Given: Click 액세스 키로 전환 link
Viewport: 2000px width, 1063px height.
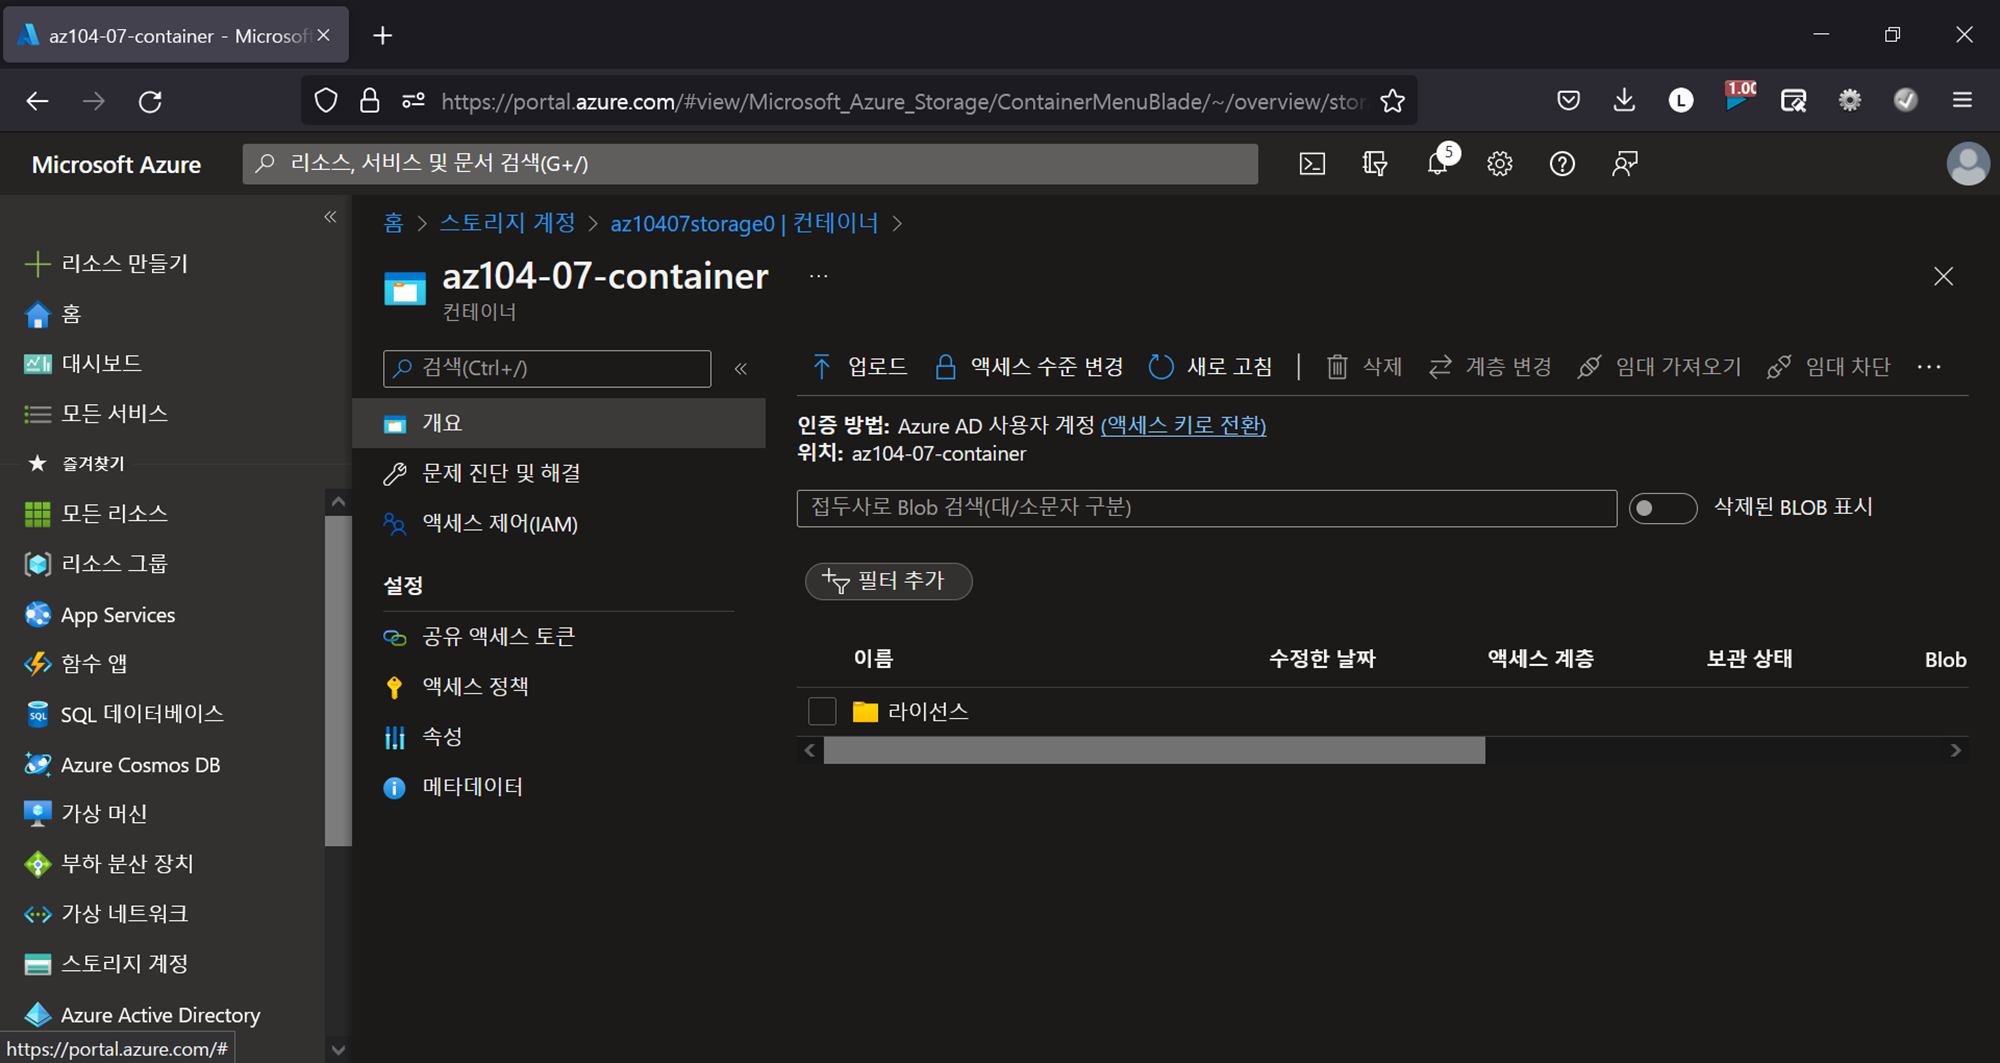Looking at the screenshot, I should (1183, 425).
